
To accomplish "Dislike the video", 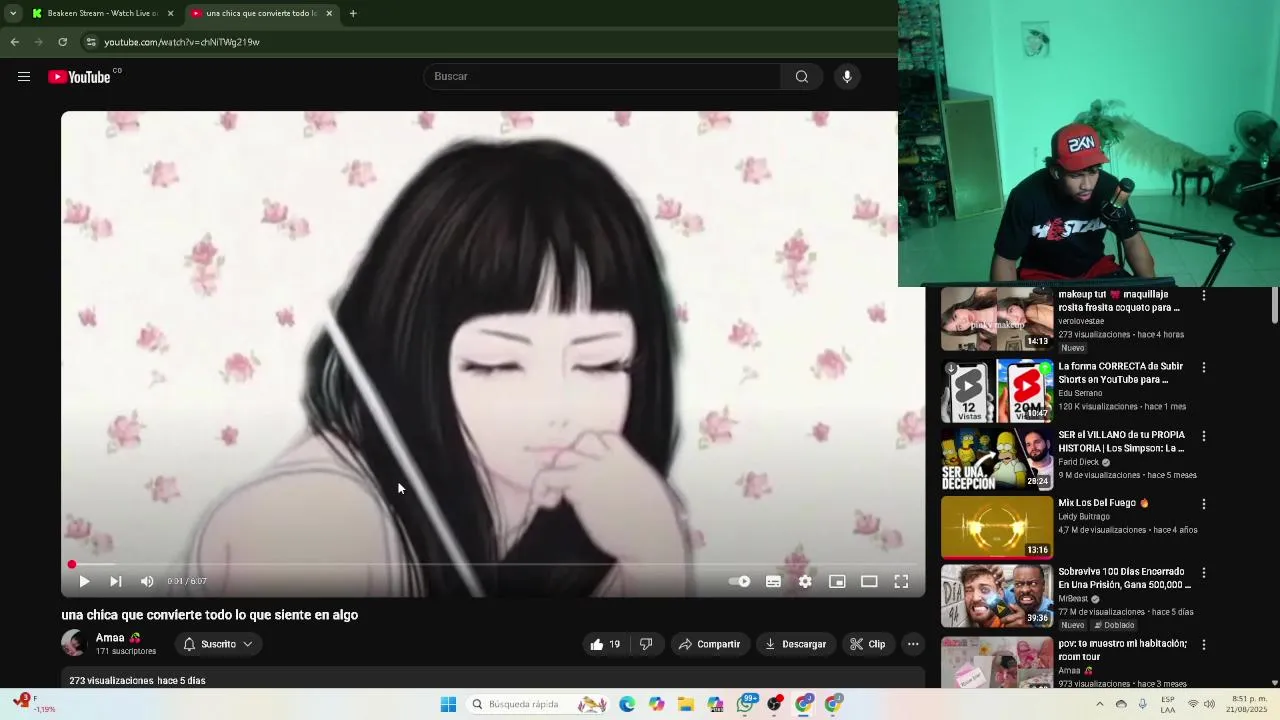I will point(646,644).
